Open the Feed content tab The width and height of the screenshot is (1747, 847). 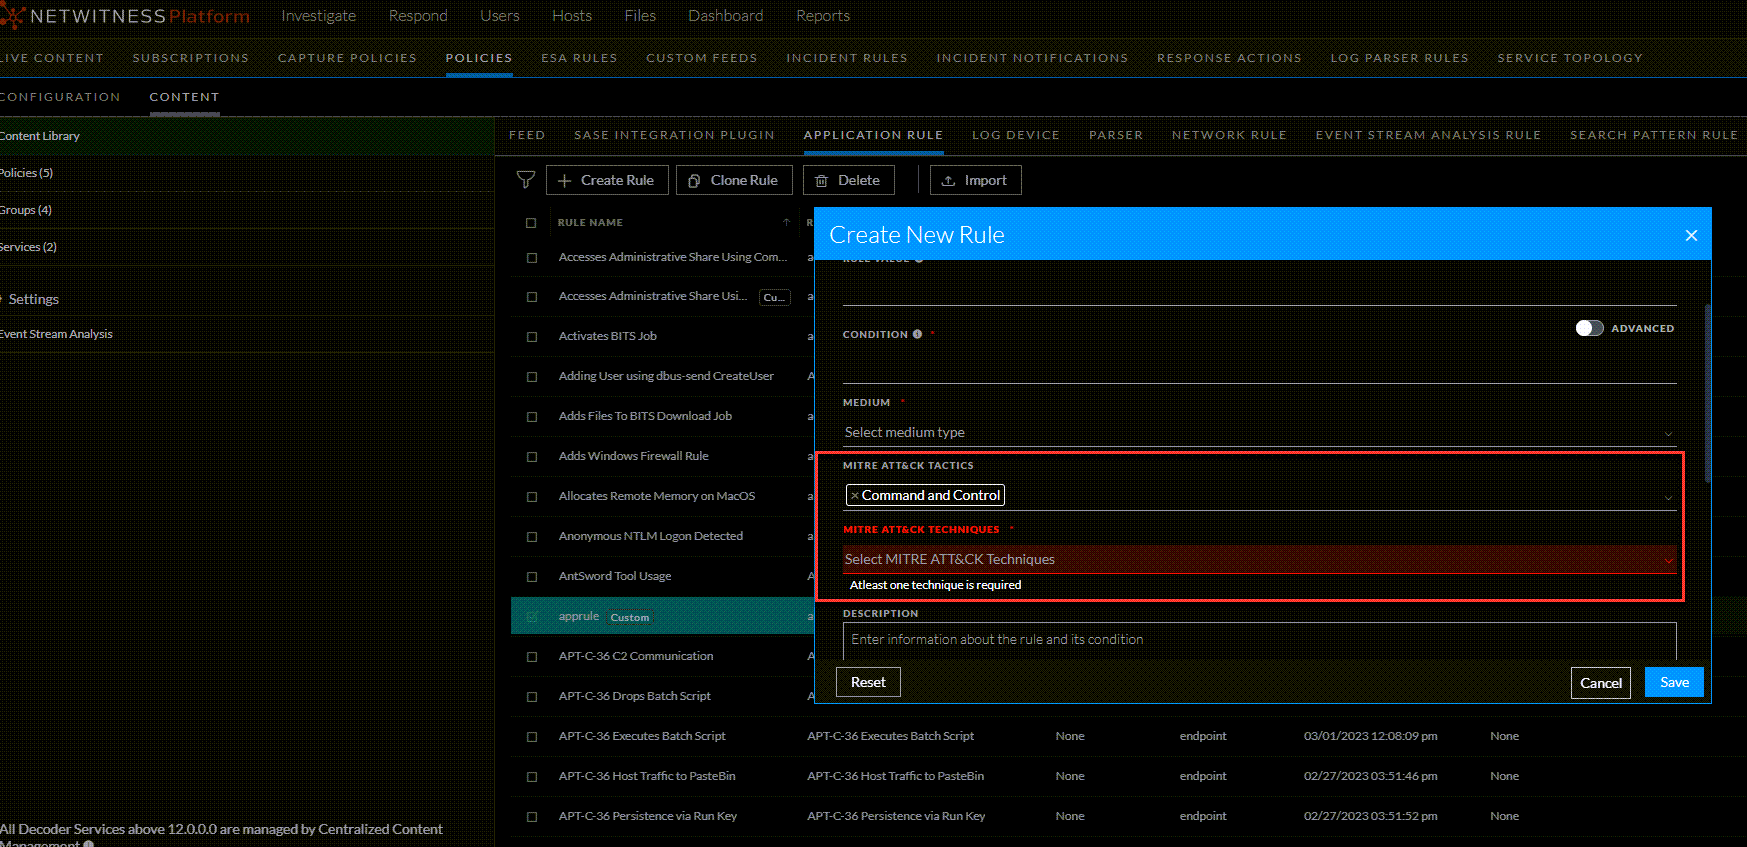pyautogui.click(x=527, y=135)
